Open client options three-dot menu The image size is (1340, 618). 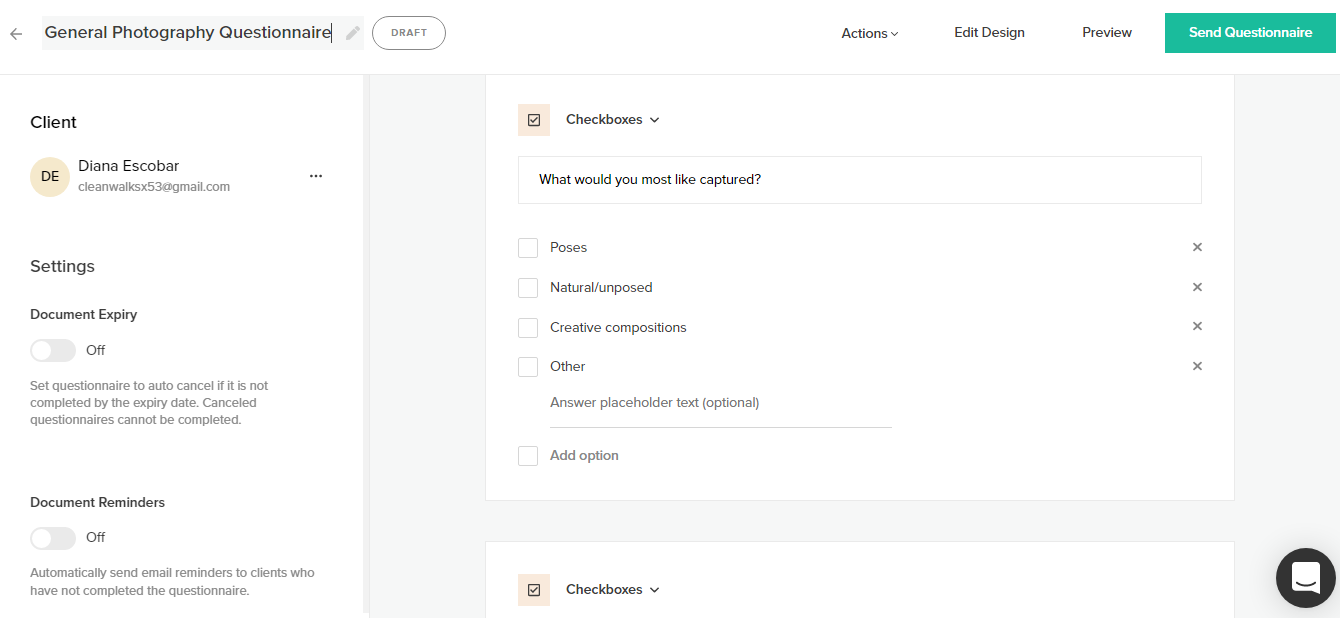[x=316, y=176]
